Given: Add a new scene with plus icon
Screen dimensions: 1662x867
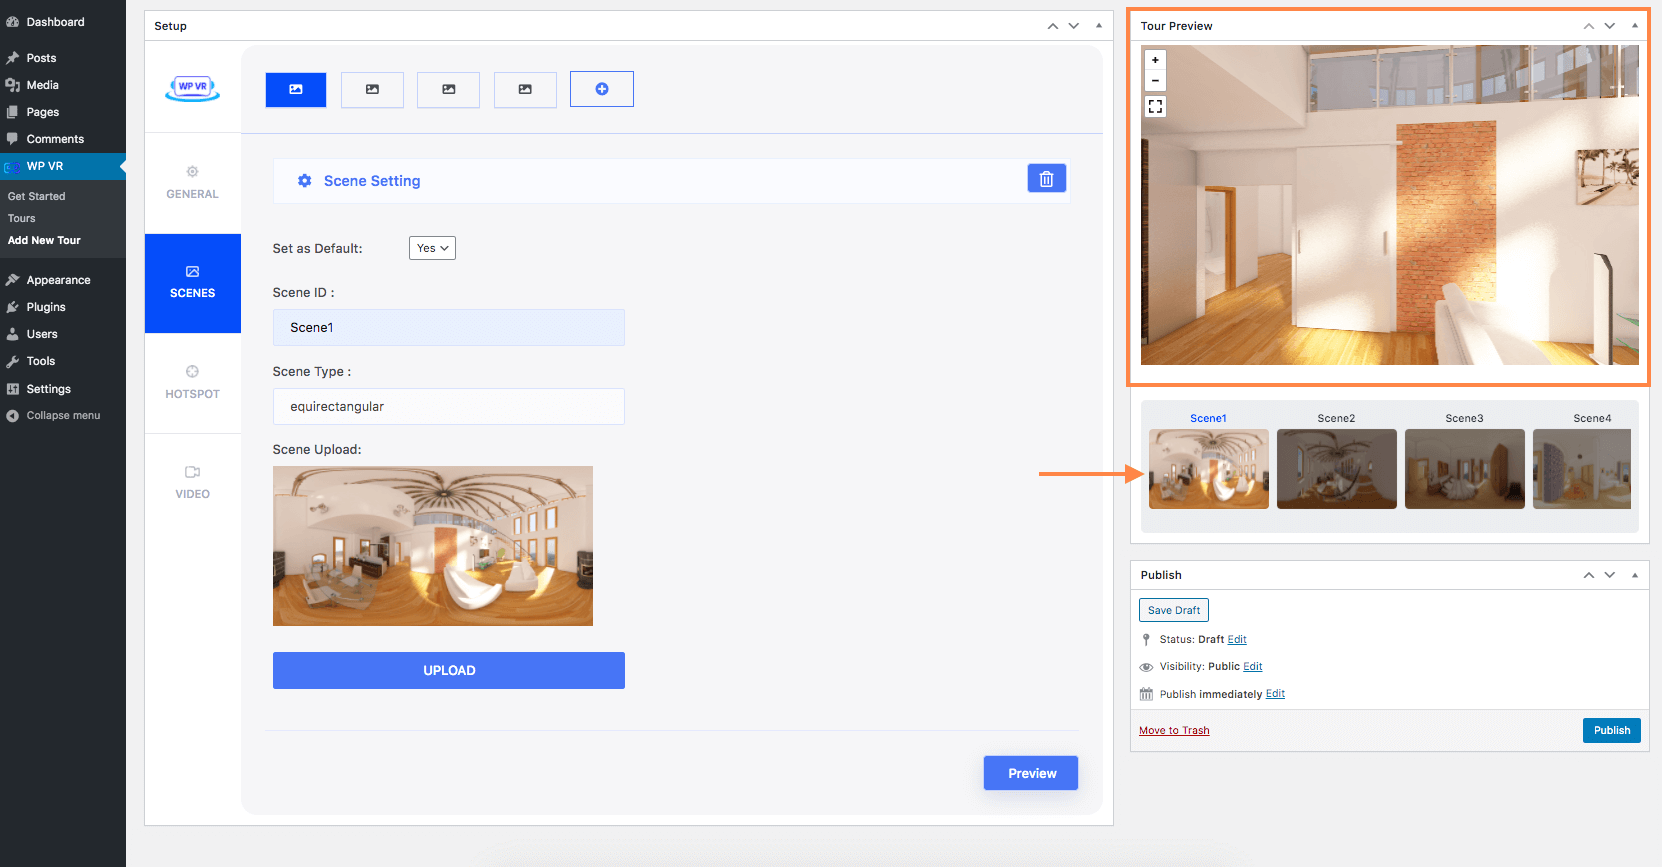Looking at the screenshot, I should point(602,89).
